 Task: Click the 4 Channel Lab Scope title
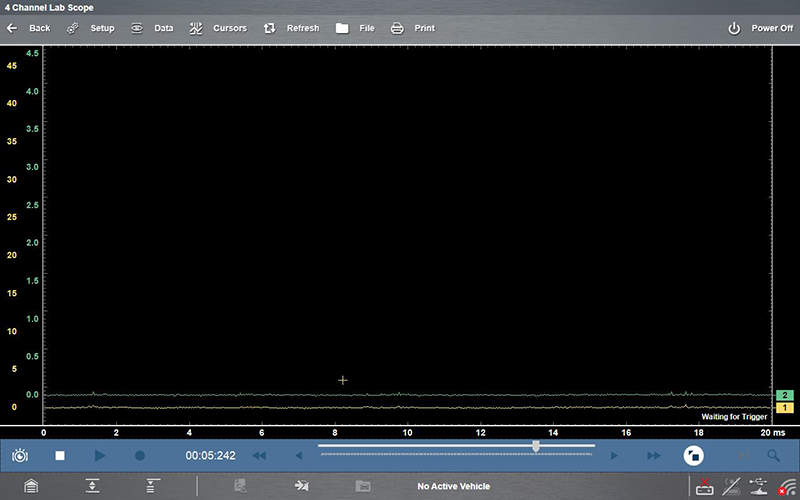49,8
